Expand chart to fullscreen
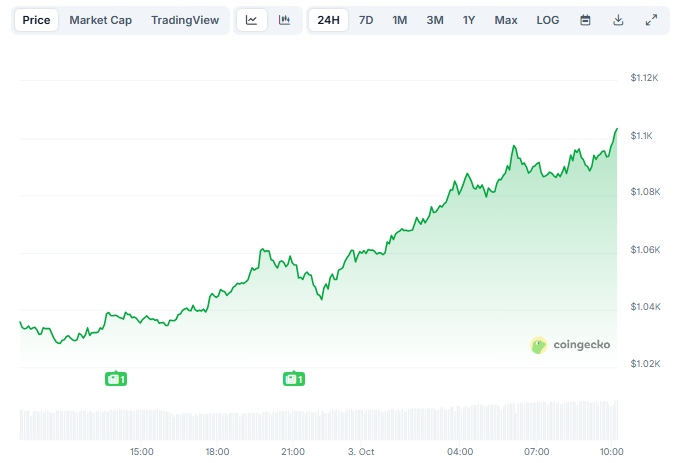678x463 pixels. coord(651,20)
